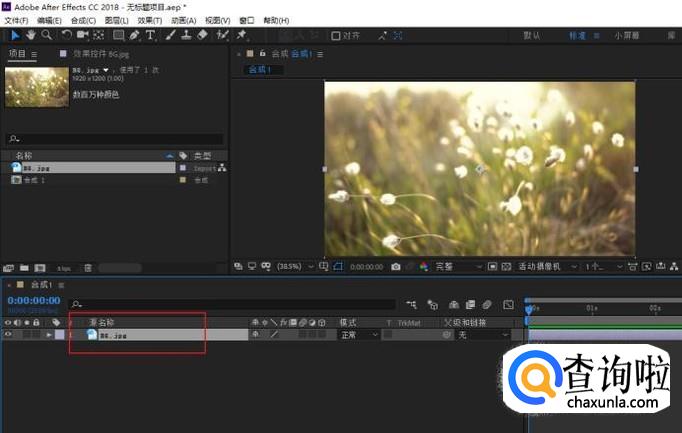This screenshot has width=682, height=433.
Task: Select the Pen tool in toolbar
Action: coord(135,35)
